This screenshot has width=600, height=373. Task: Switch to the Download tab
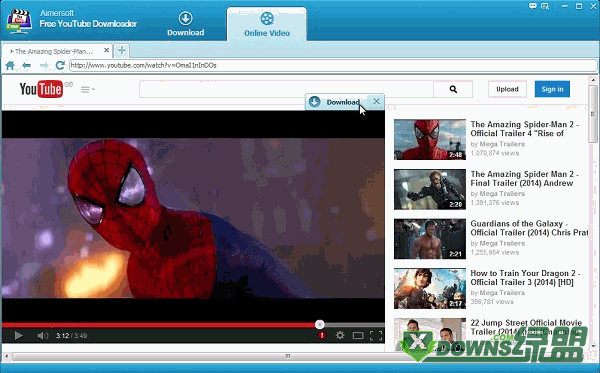(x=186, y=24)
